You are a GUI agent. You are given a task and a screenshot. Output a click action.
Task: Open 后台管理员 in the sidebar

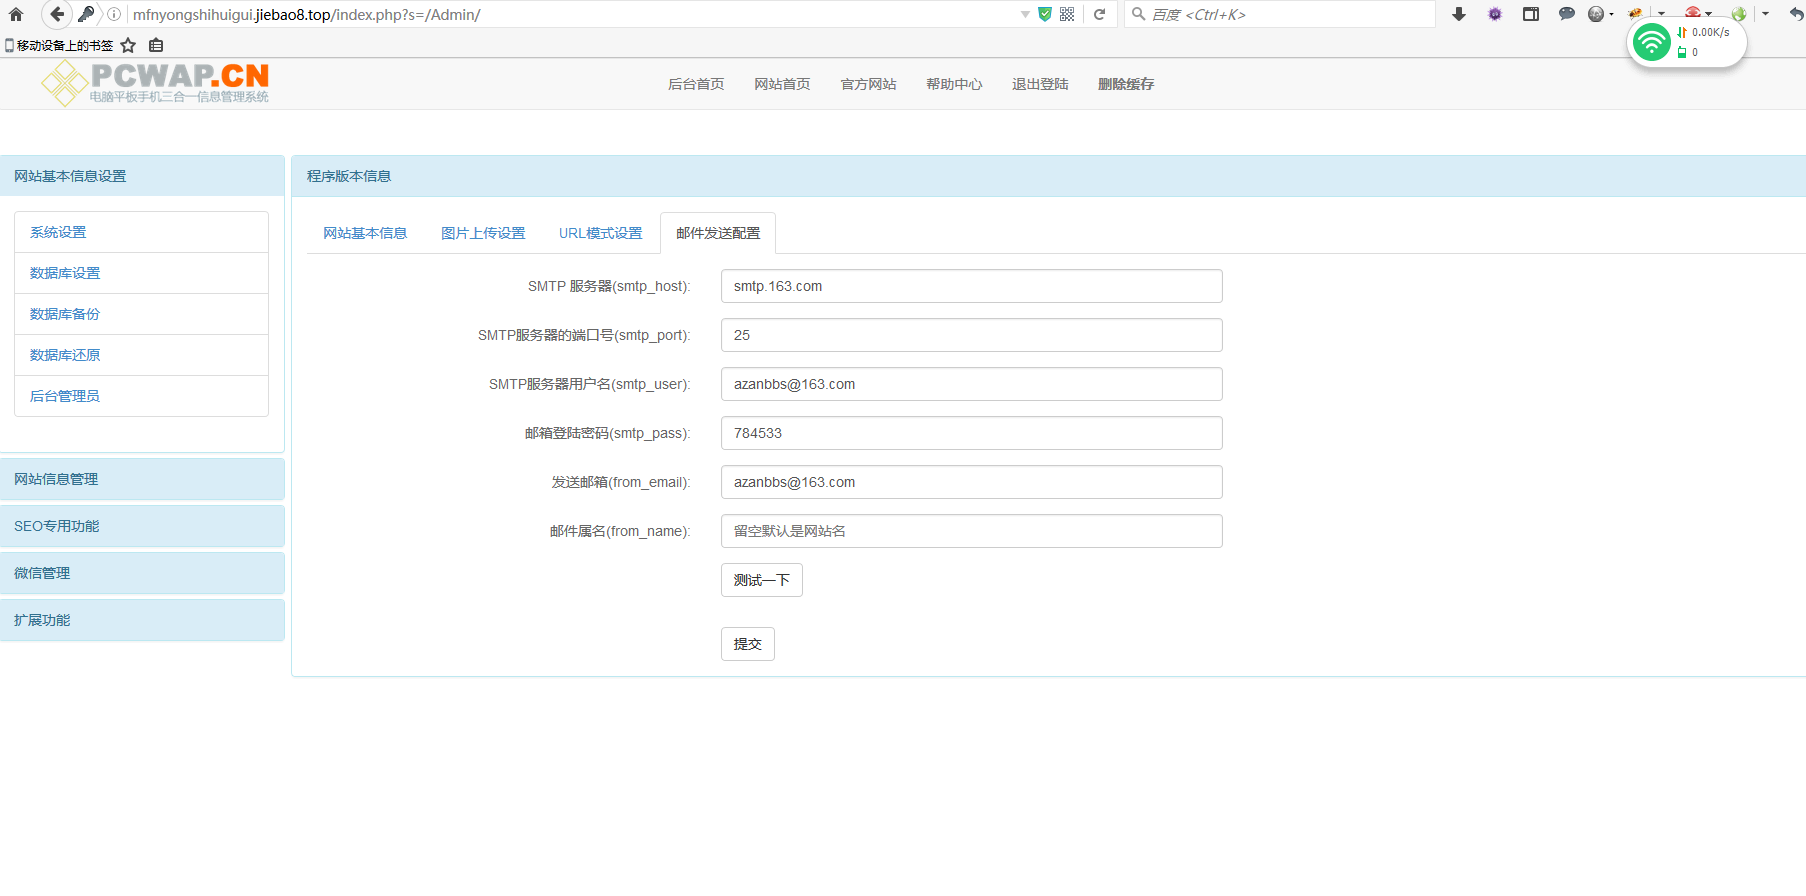[x=141, y=396]
